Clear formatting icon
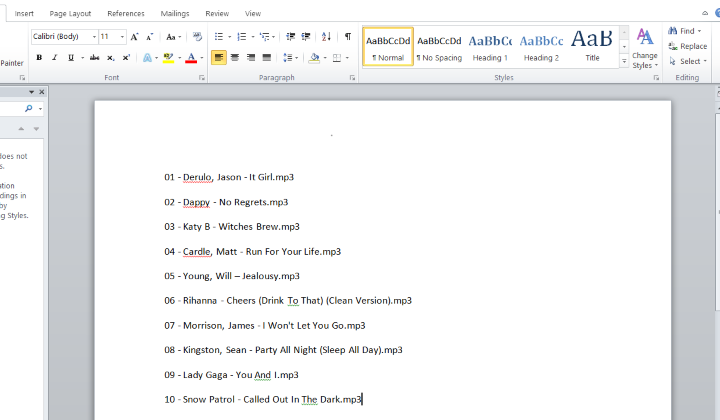 pos(197,37)
